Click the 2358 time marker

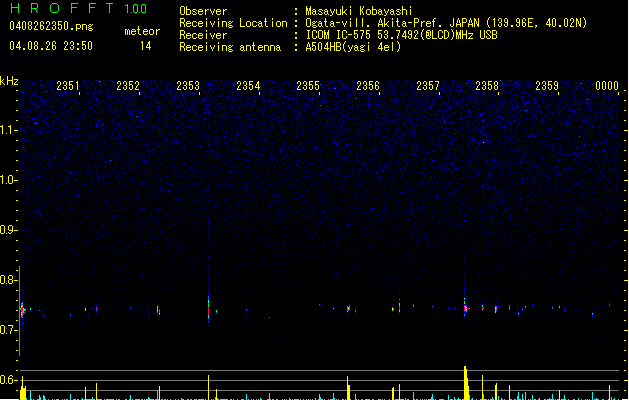click(487, 85)
